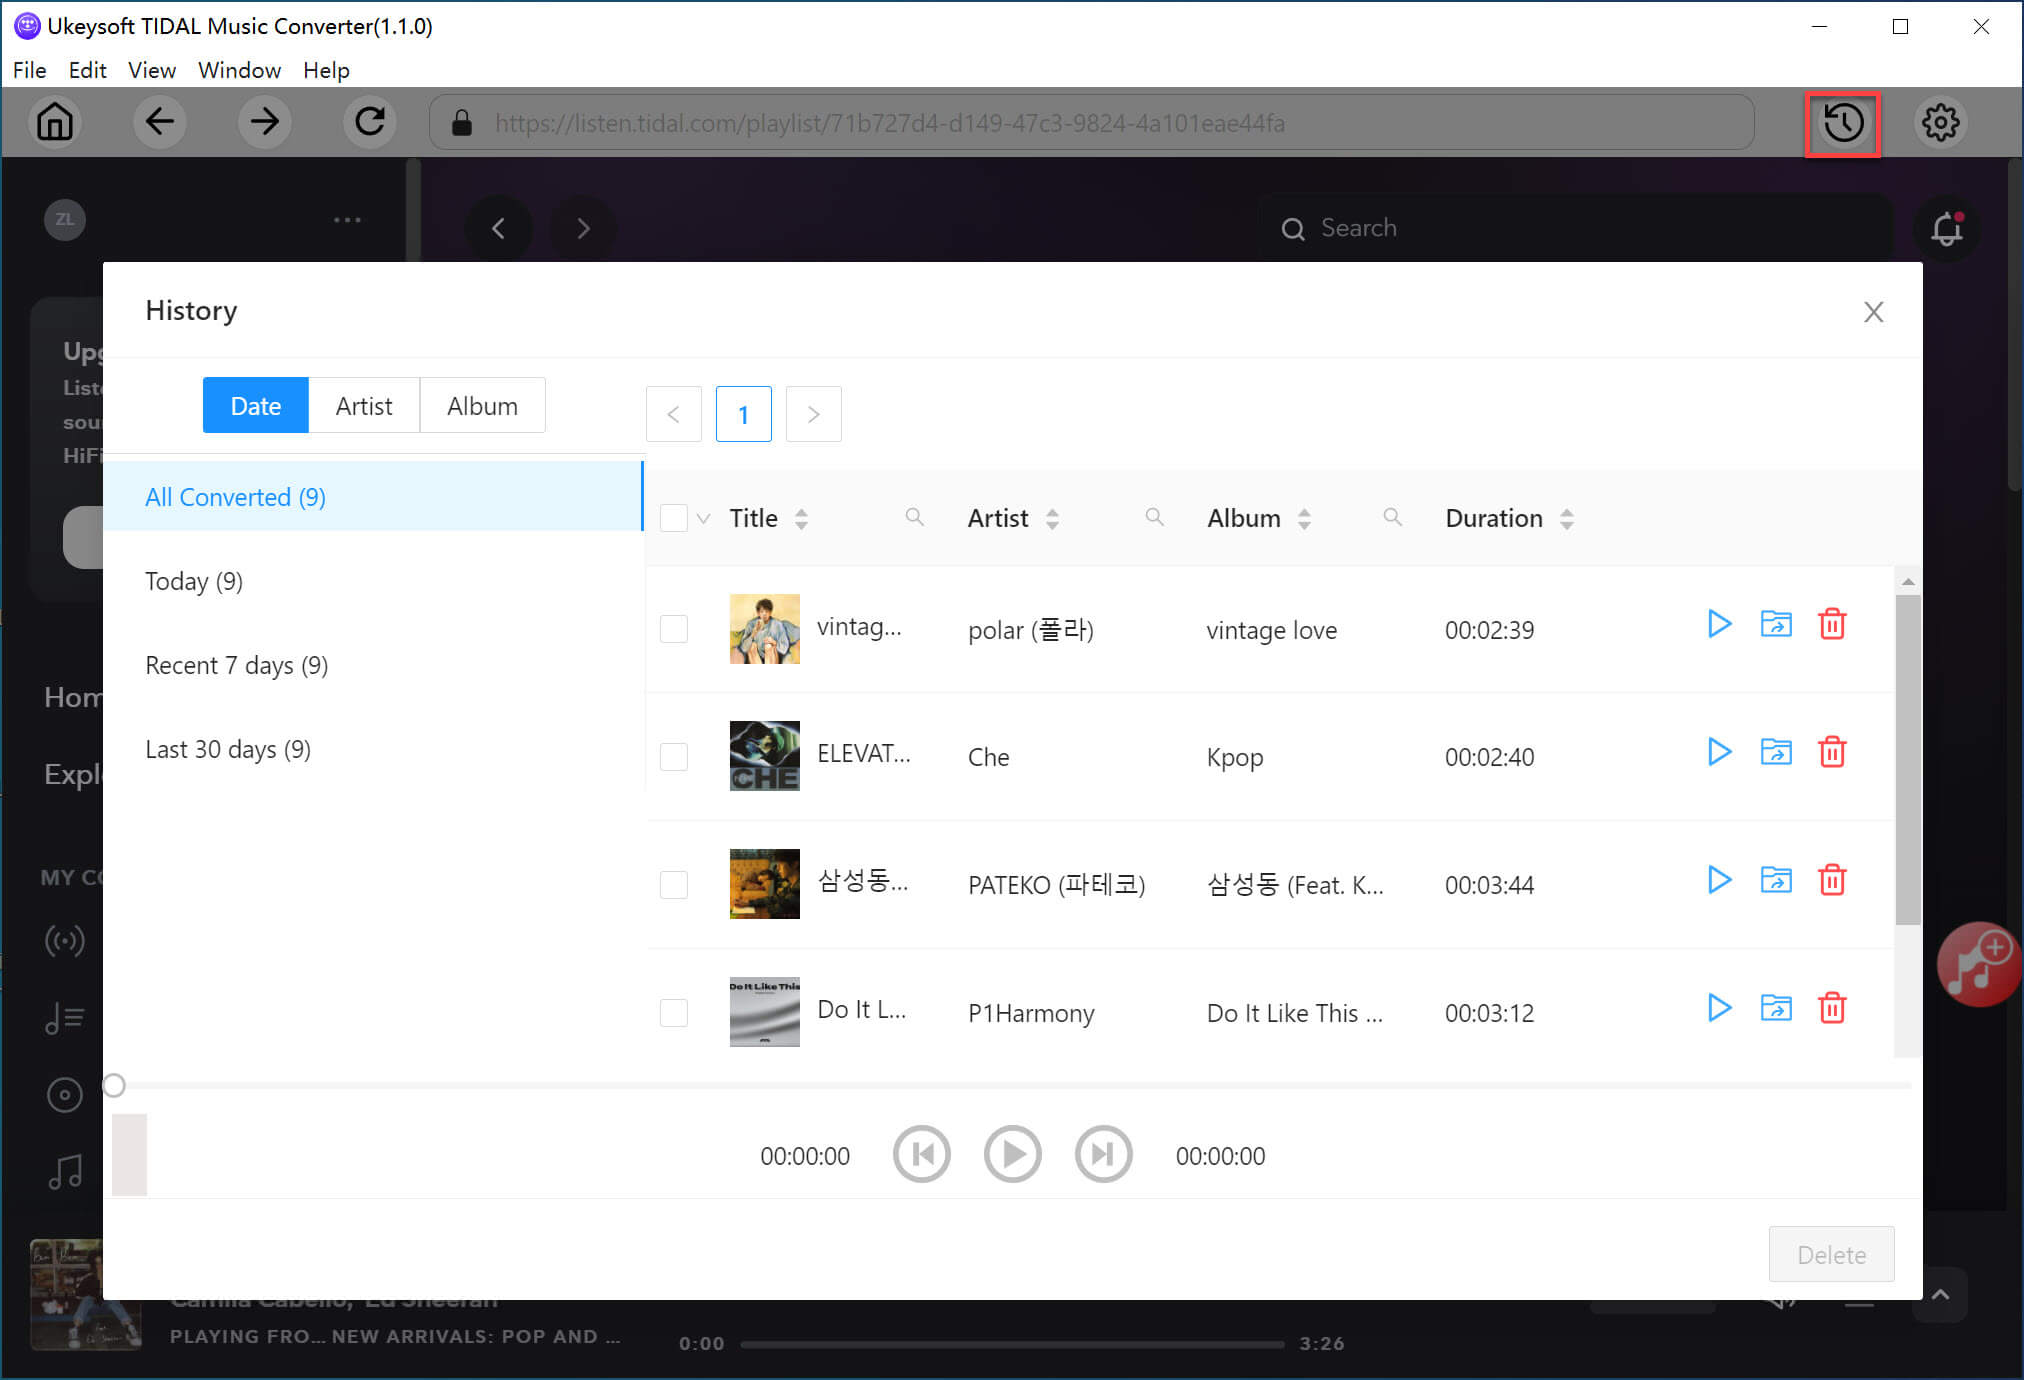Select Today (9) filter
Image resolution: width=2024 pixels, height=1380 pixels.
372,581
